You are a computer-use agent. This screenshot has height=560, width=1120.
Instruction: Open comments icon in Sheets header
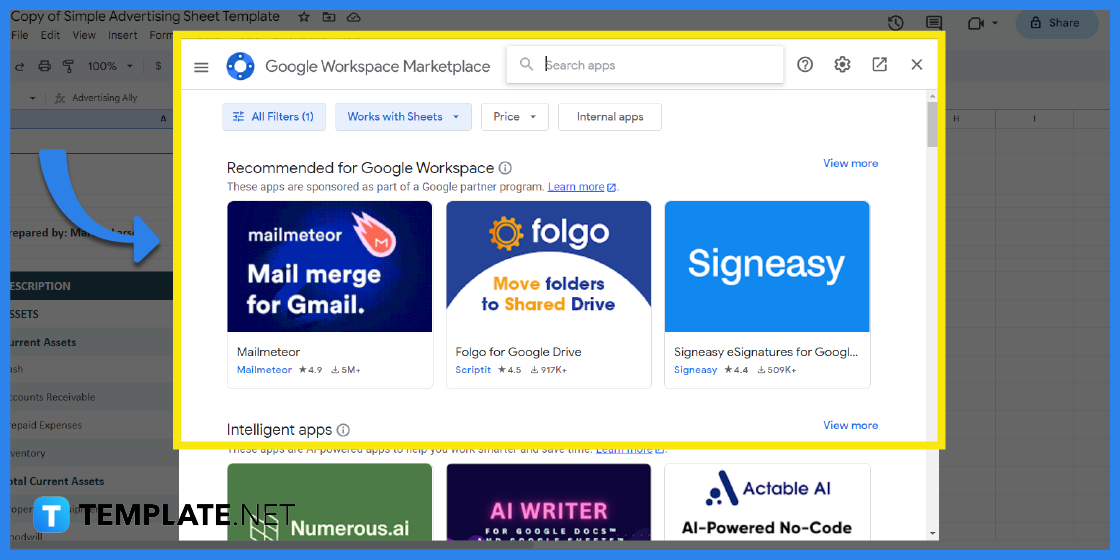tap(933, 23)
